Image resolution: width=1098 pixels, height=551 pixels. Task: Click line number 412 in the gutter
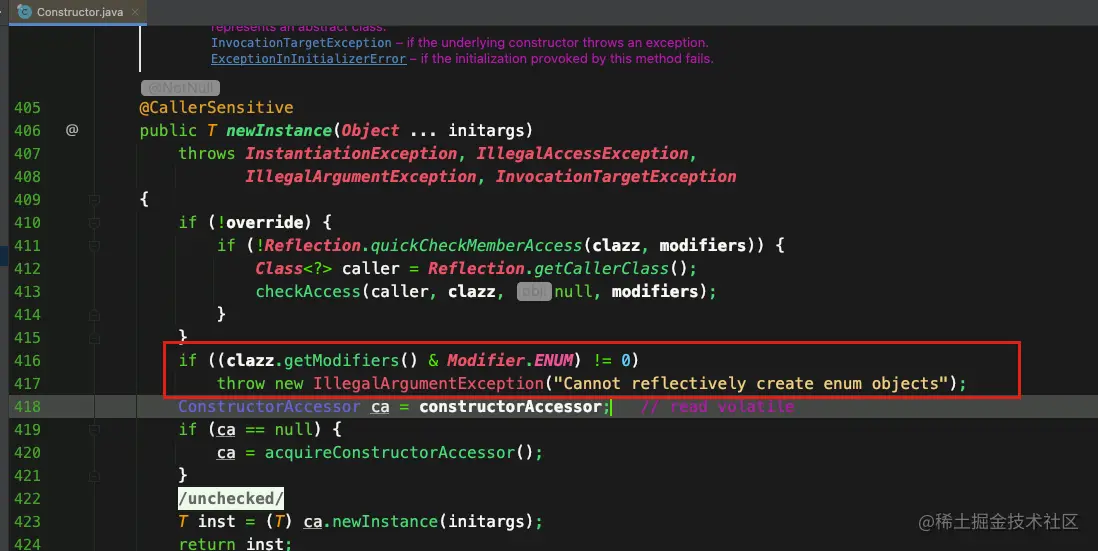click(x=27, y=269)
